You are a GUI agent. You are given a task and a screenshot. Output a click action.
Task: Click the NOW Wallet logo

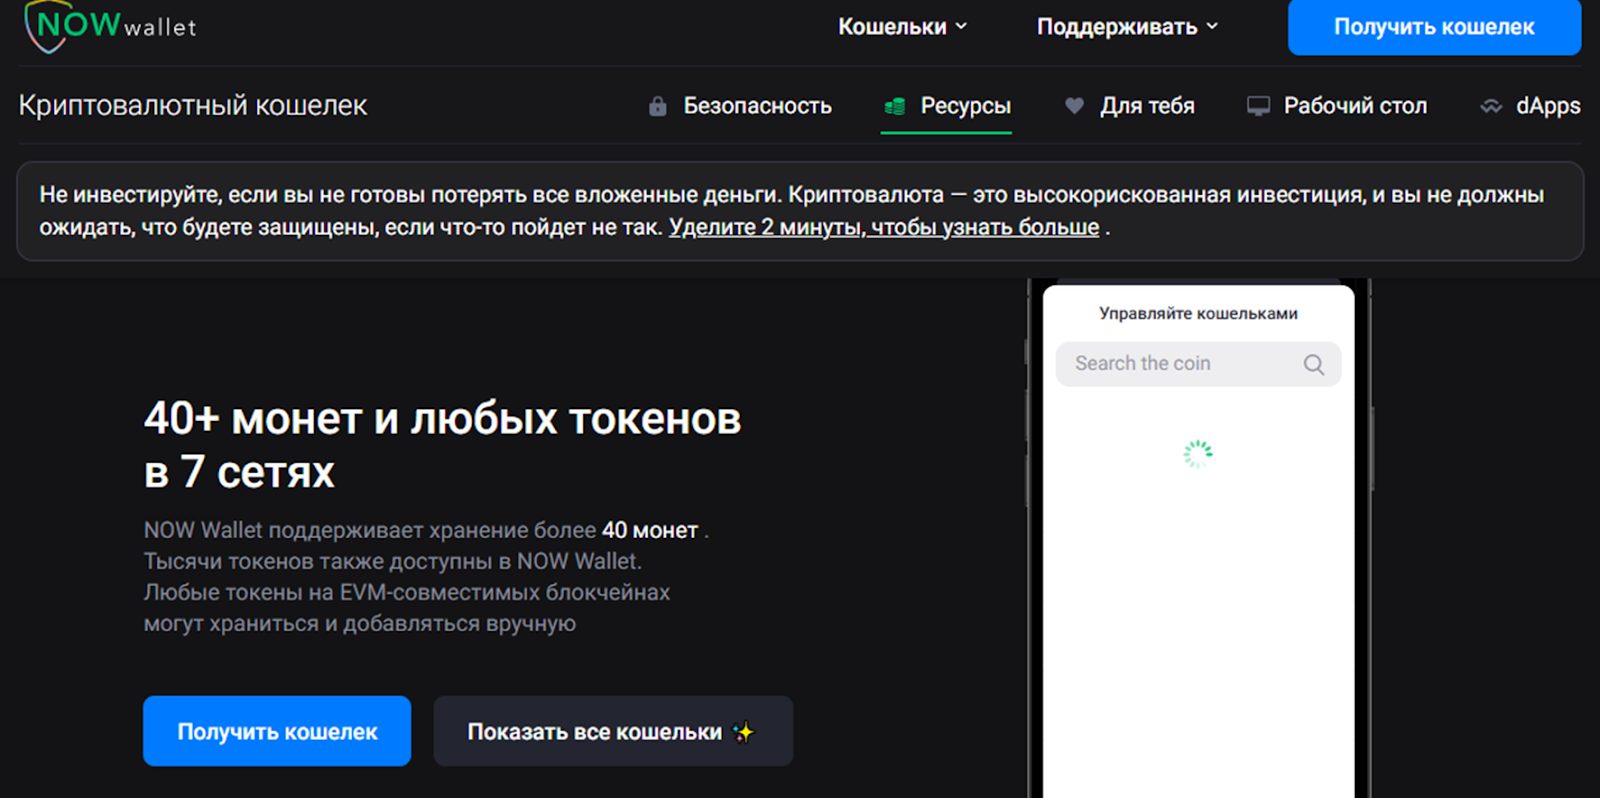(110, 26)
